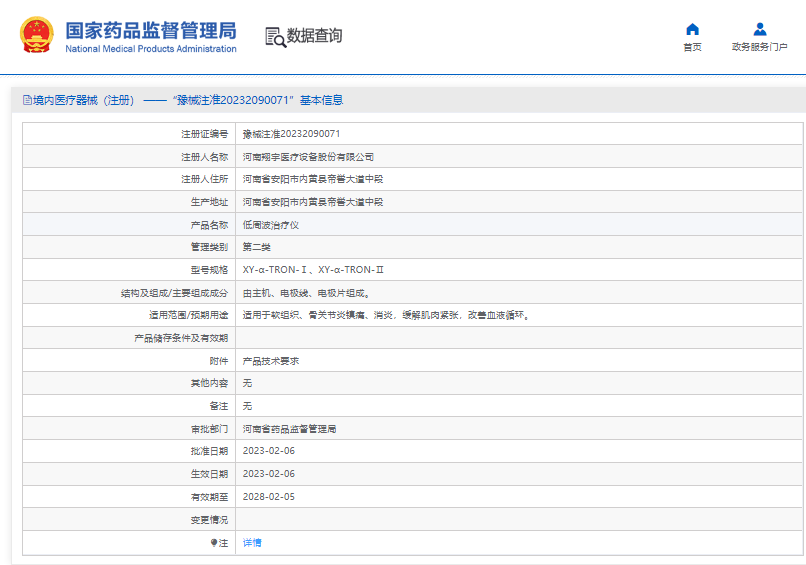This screenshot has height=565, width=806.
Task: Click the 管理类别 row label
Action: (x=209, y=247)
